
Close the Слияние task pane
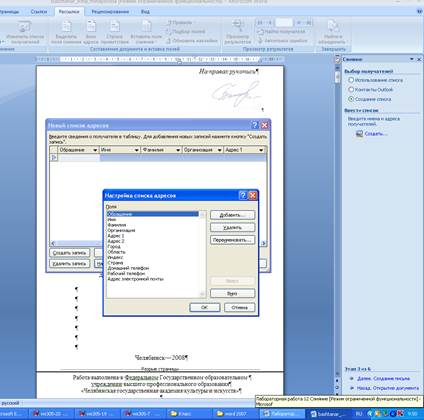click(419, 59)
